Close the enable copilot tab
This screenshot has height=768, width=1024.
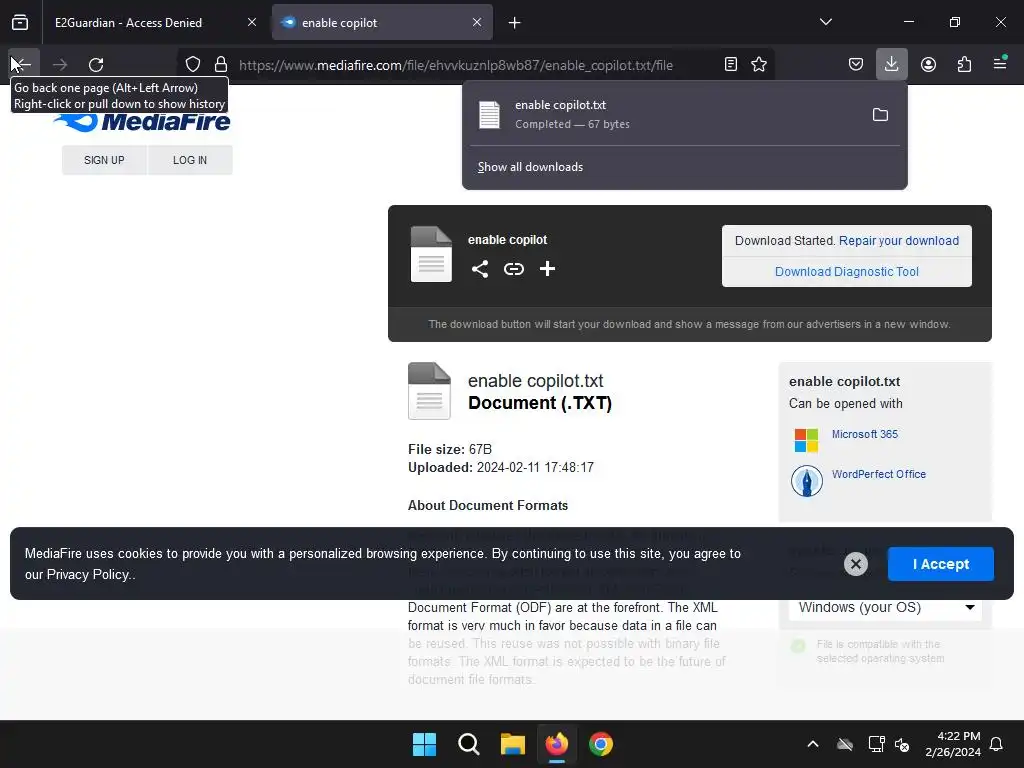[x=477, y=22]
